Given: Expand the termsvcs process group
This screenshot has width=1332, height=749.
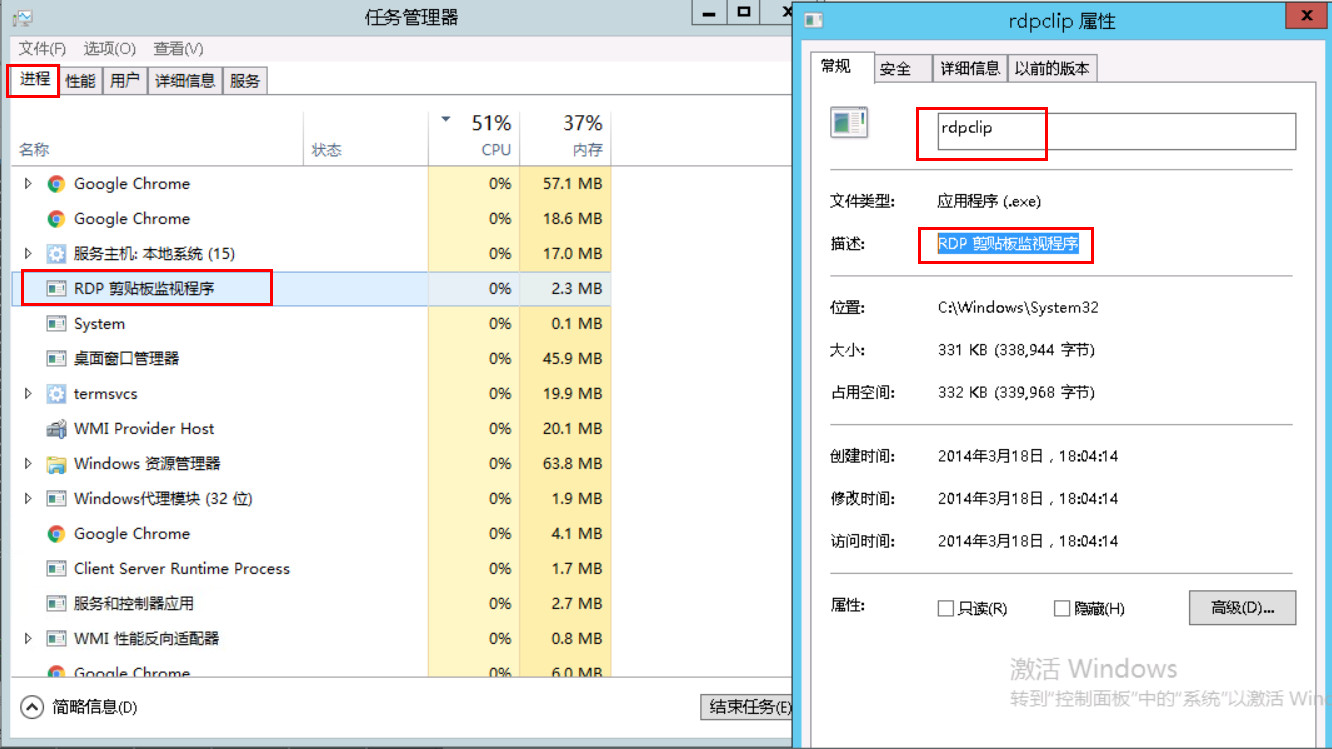Looking at the screenshot, I should click(28, 394).
